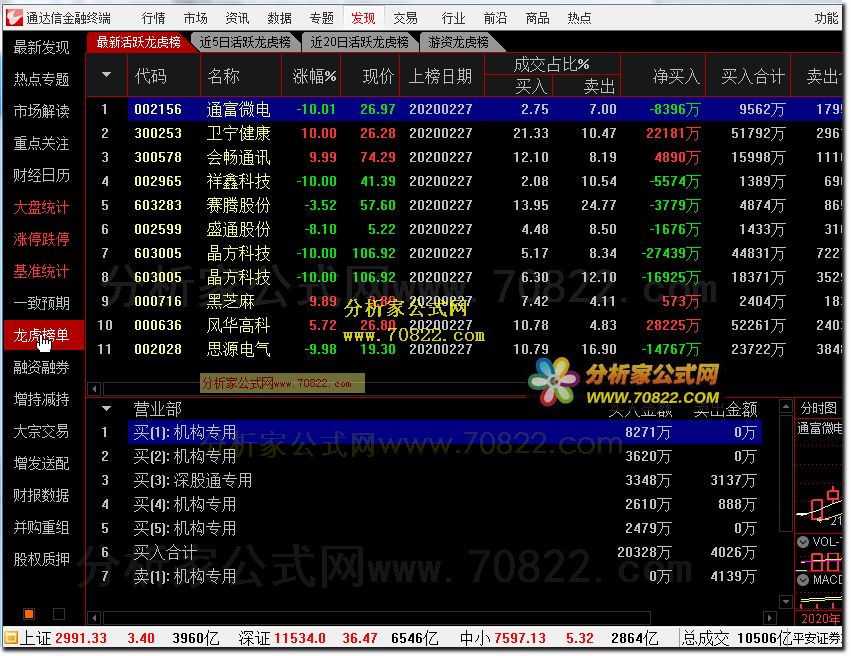851x656 pixels.
Task: Sort by the 上榜日期 column header
Action: (x=441, y=76)
